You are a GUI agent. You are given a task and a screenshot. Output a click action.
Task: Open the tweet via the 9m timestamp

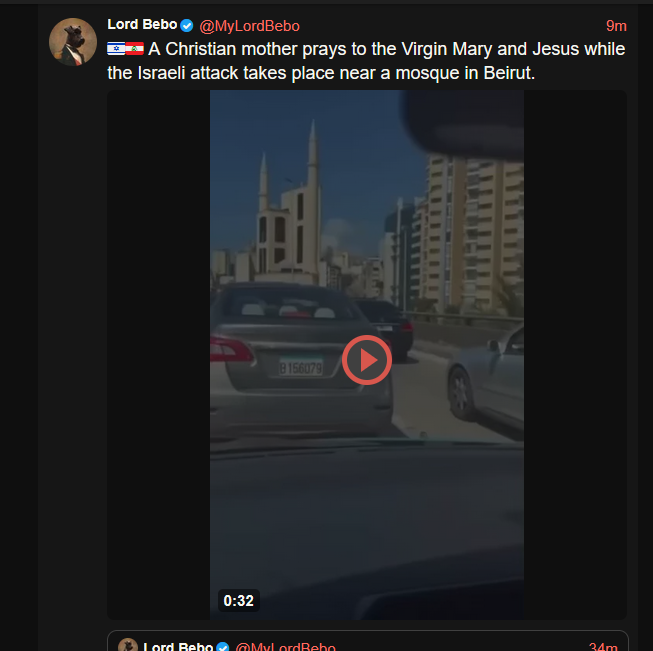coord(616,26)
